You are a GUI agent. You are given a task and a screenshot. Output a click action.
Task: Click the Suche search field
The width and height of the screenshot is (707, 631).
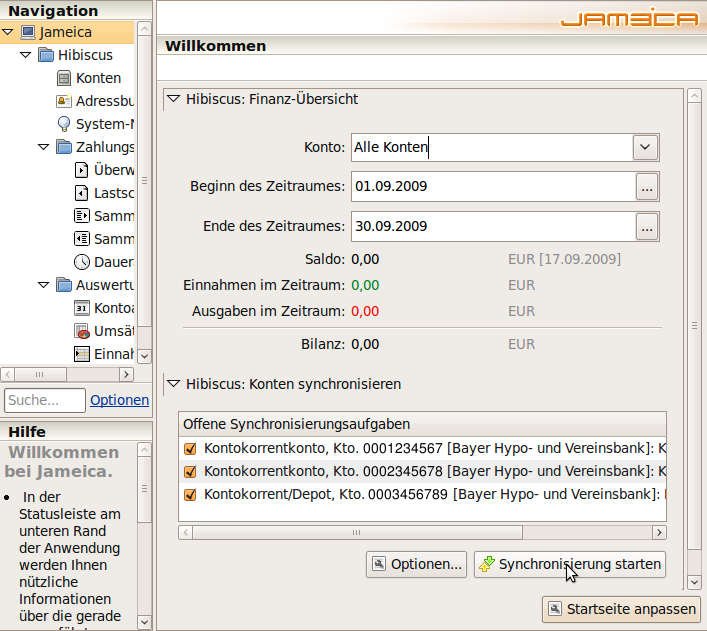click(x=45, y=400)
